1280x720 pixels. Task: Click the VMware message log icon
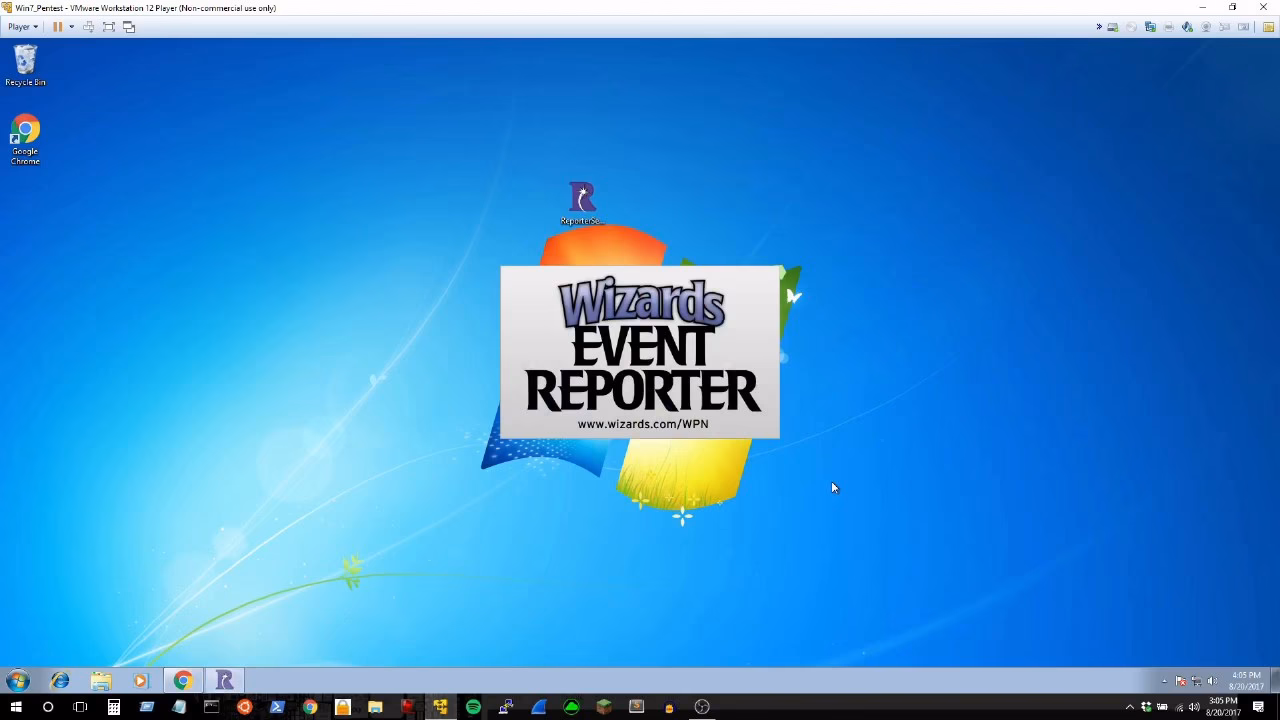point(1268,27)
